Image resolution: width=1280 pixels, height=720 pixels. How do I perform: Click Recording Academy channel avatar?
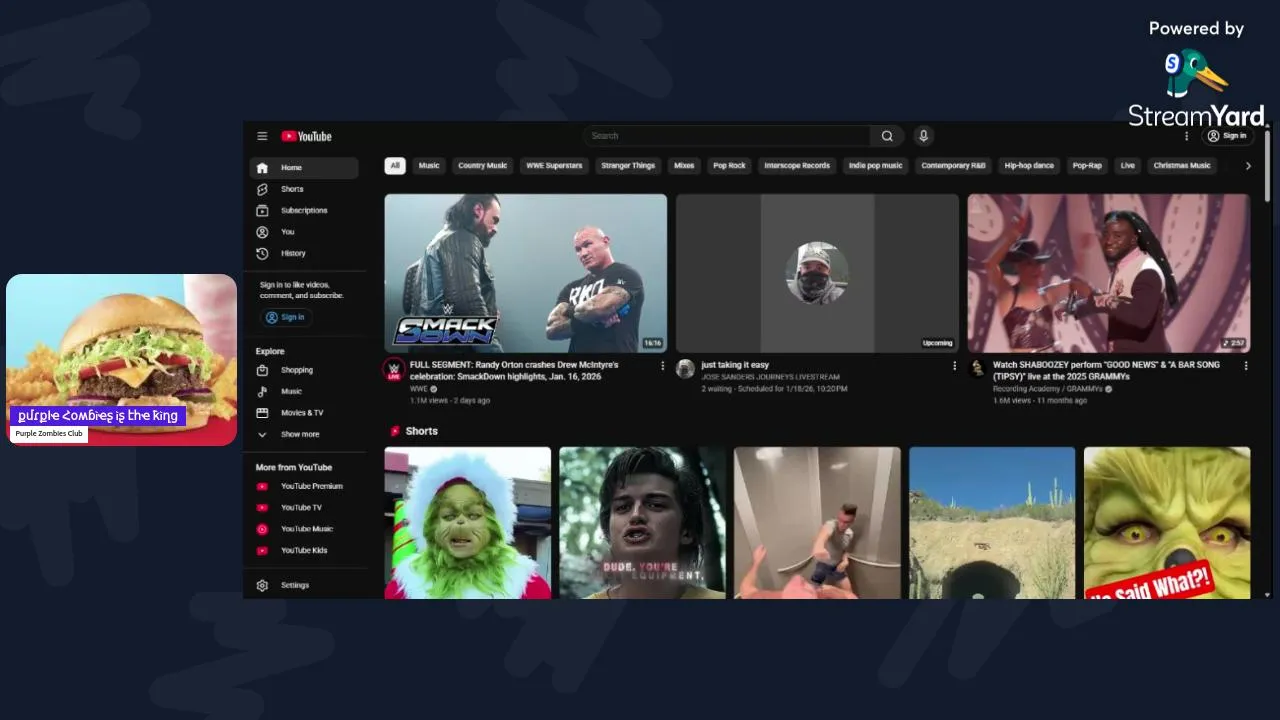point(977,369)
